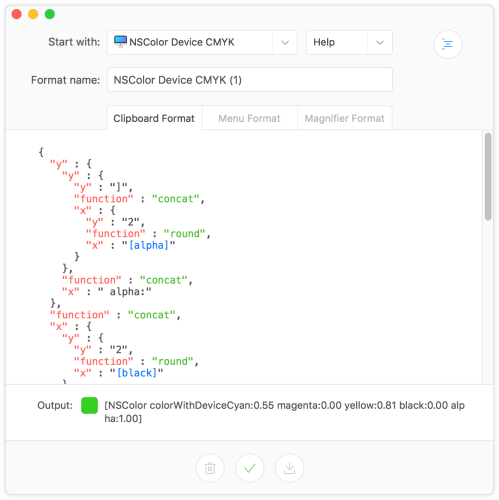Click the "]" string value in code
The image size is (499, 500).
click(x=119, y=187)
